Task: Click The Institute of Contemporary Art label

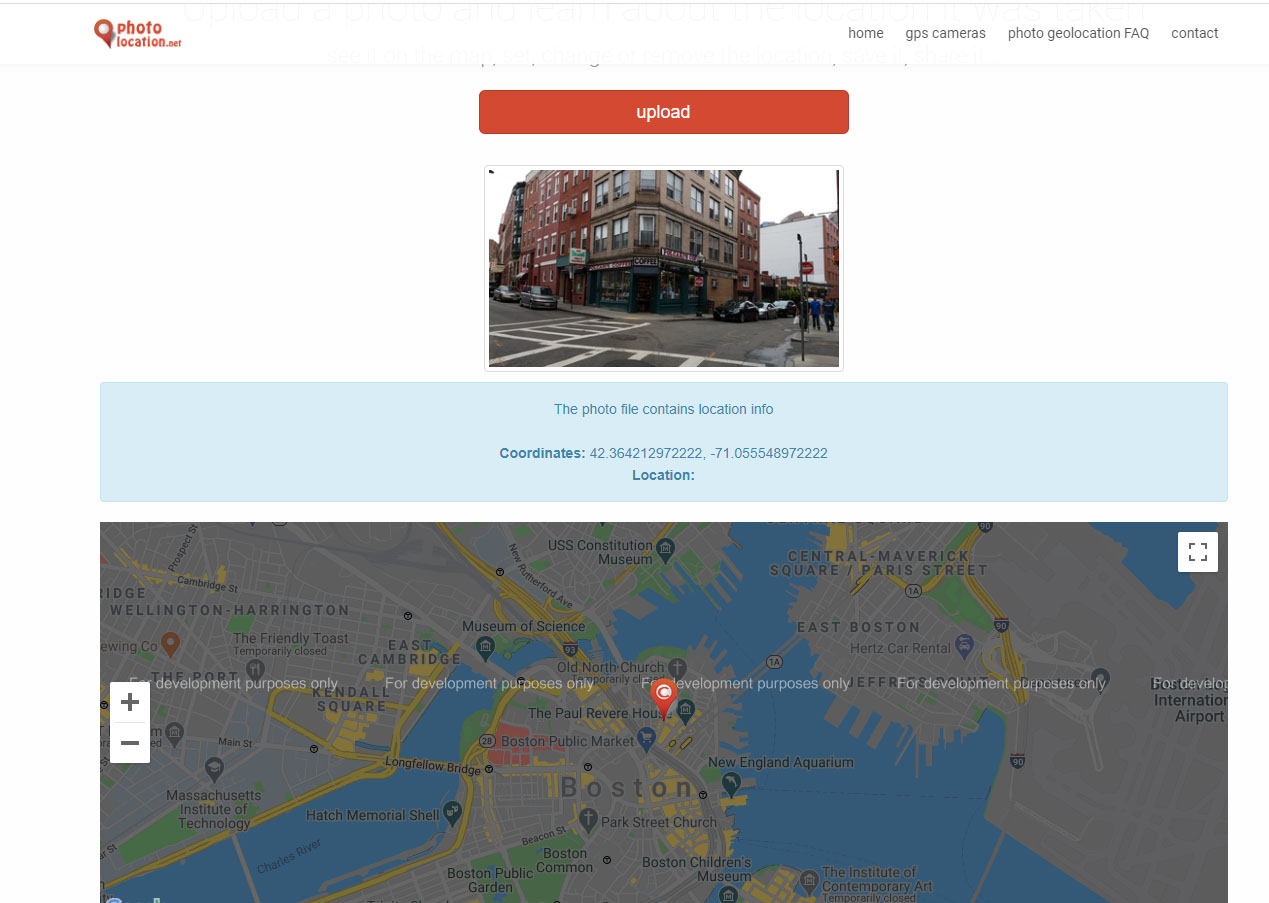Action: pos(877,879)
